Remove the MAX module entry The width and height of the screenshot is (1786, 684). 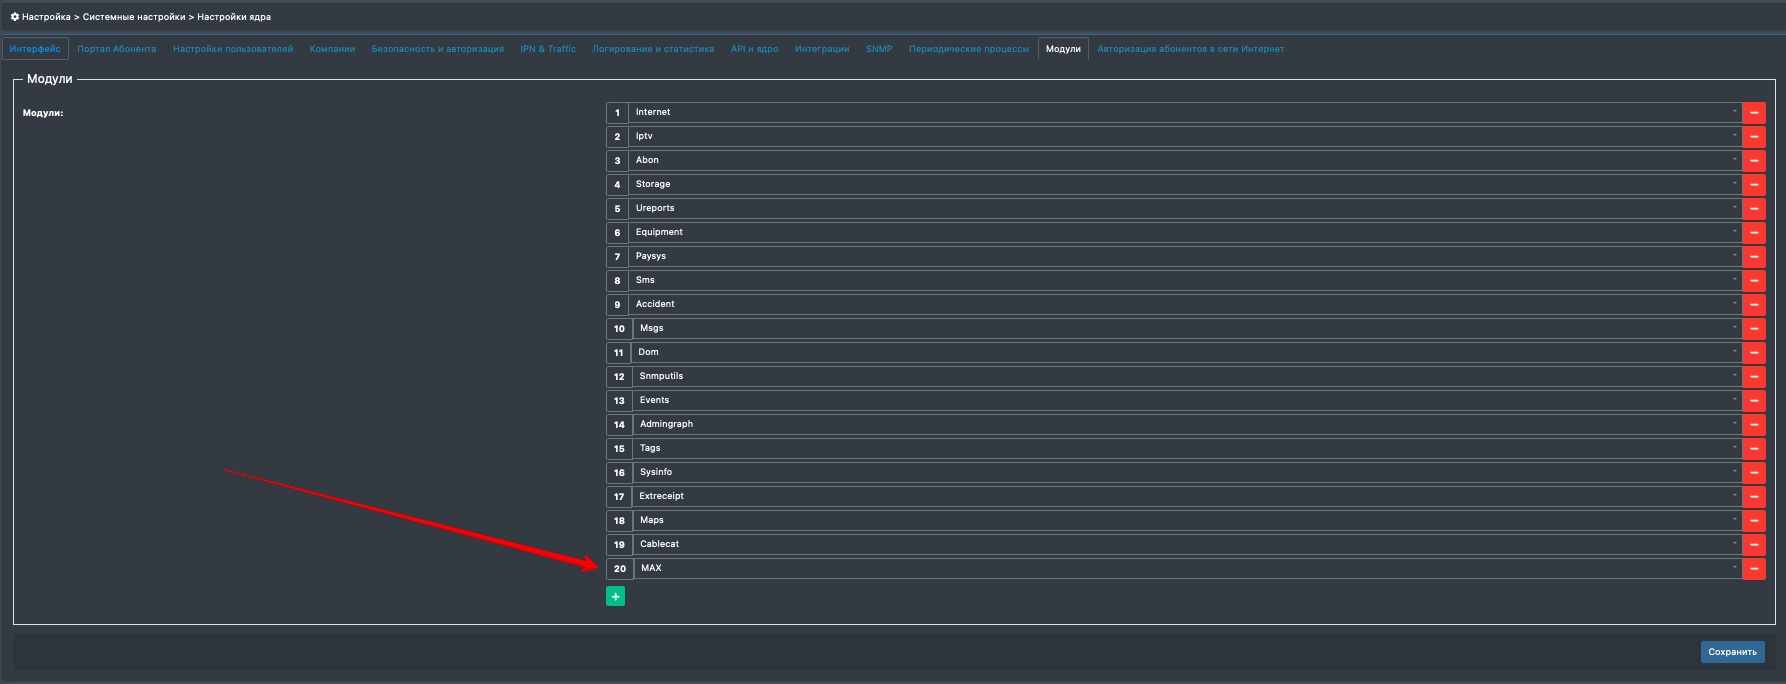[1753, 569]
